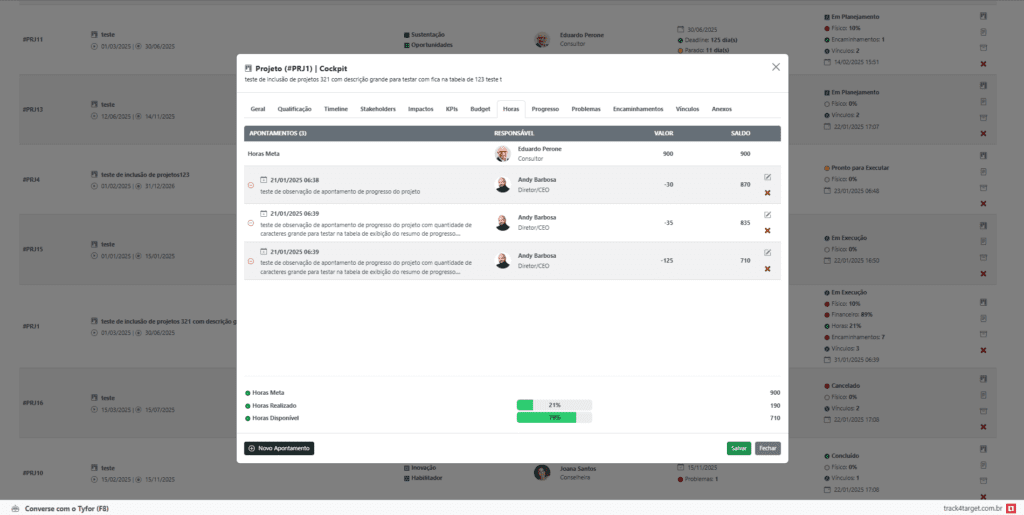Open the Budget tab

[x=480, y=108]
